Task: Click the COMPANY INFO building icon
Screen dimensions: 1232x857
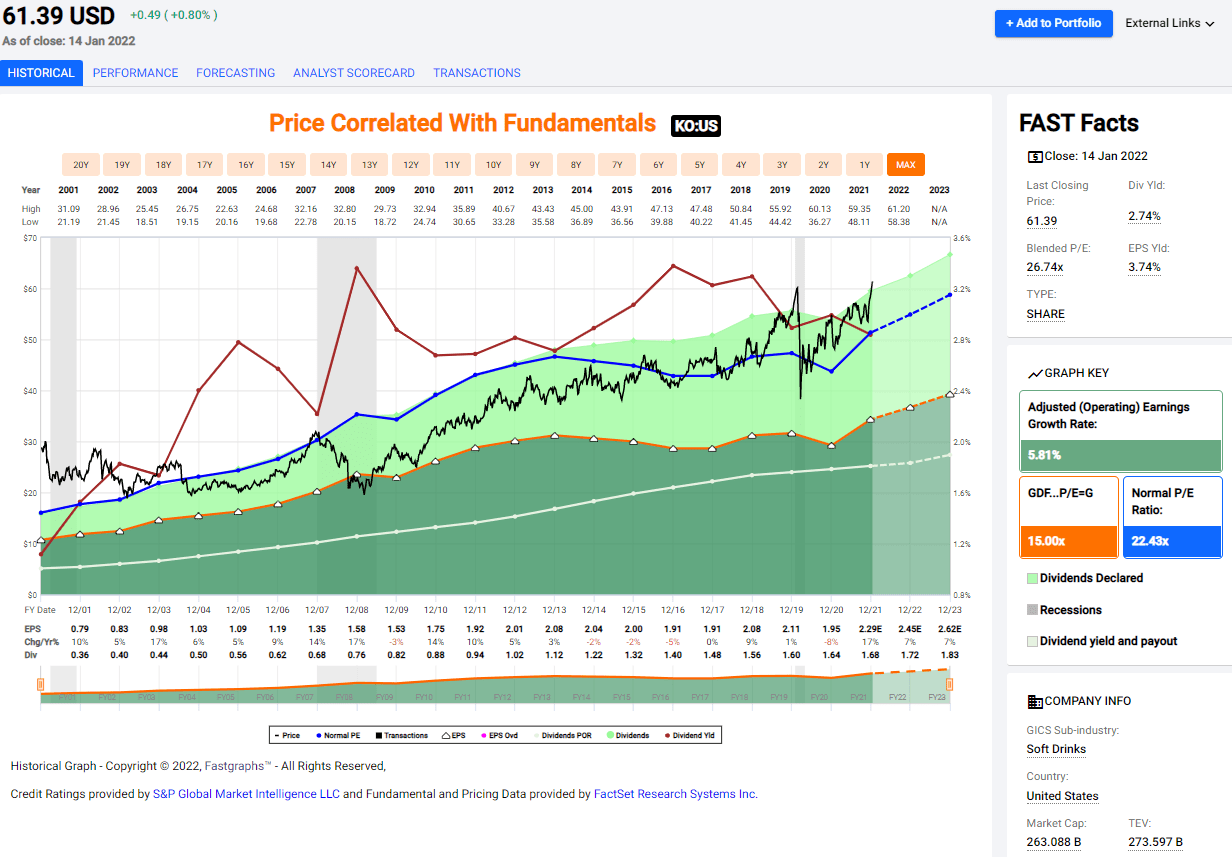Action: click(1035, 701)
